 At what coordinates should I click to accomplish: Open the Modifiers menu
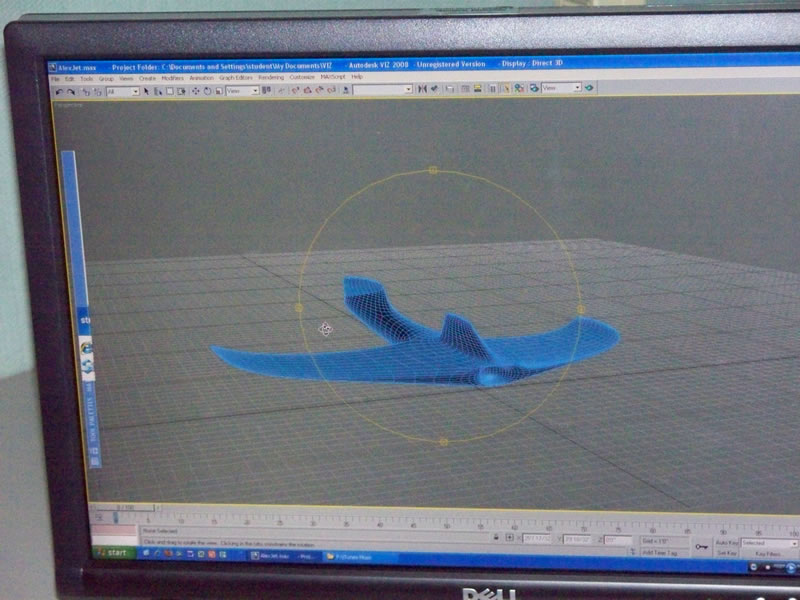click(x=172, y=79)
